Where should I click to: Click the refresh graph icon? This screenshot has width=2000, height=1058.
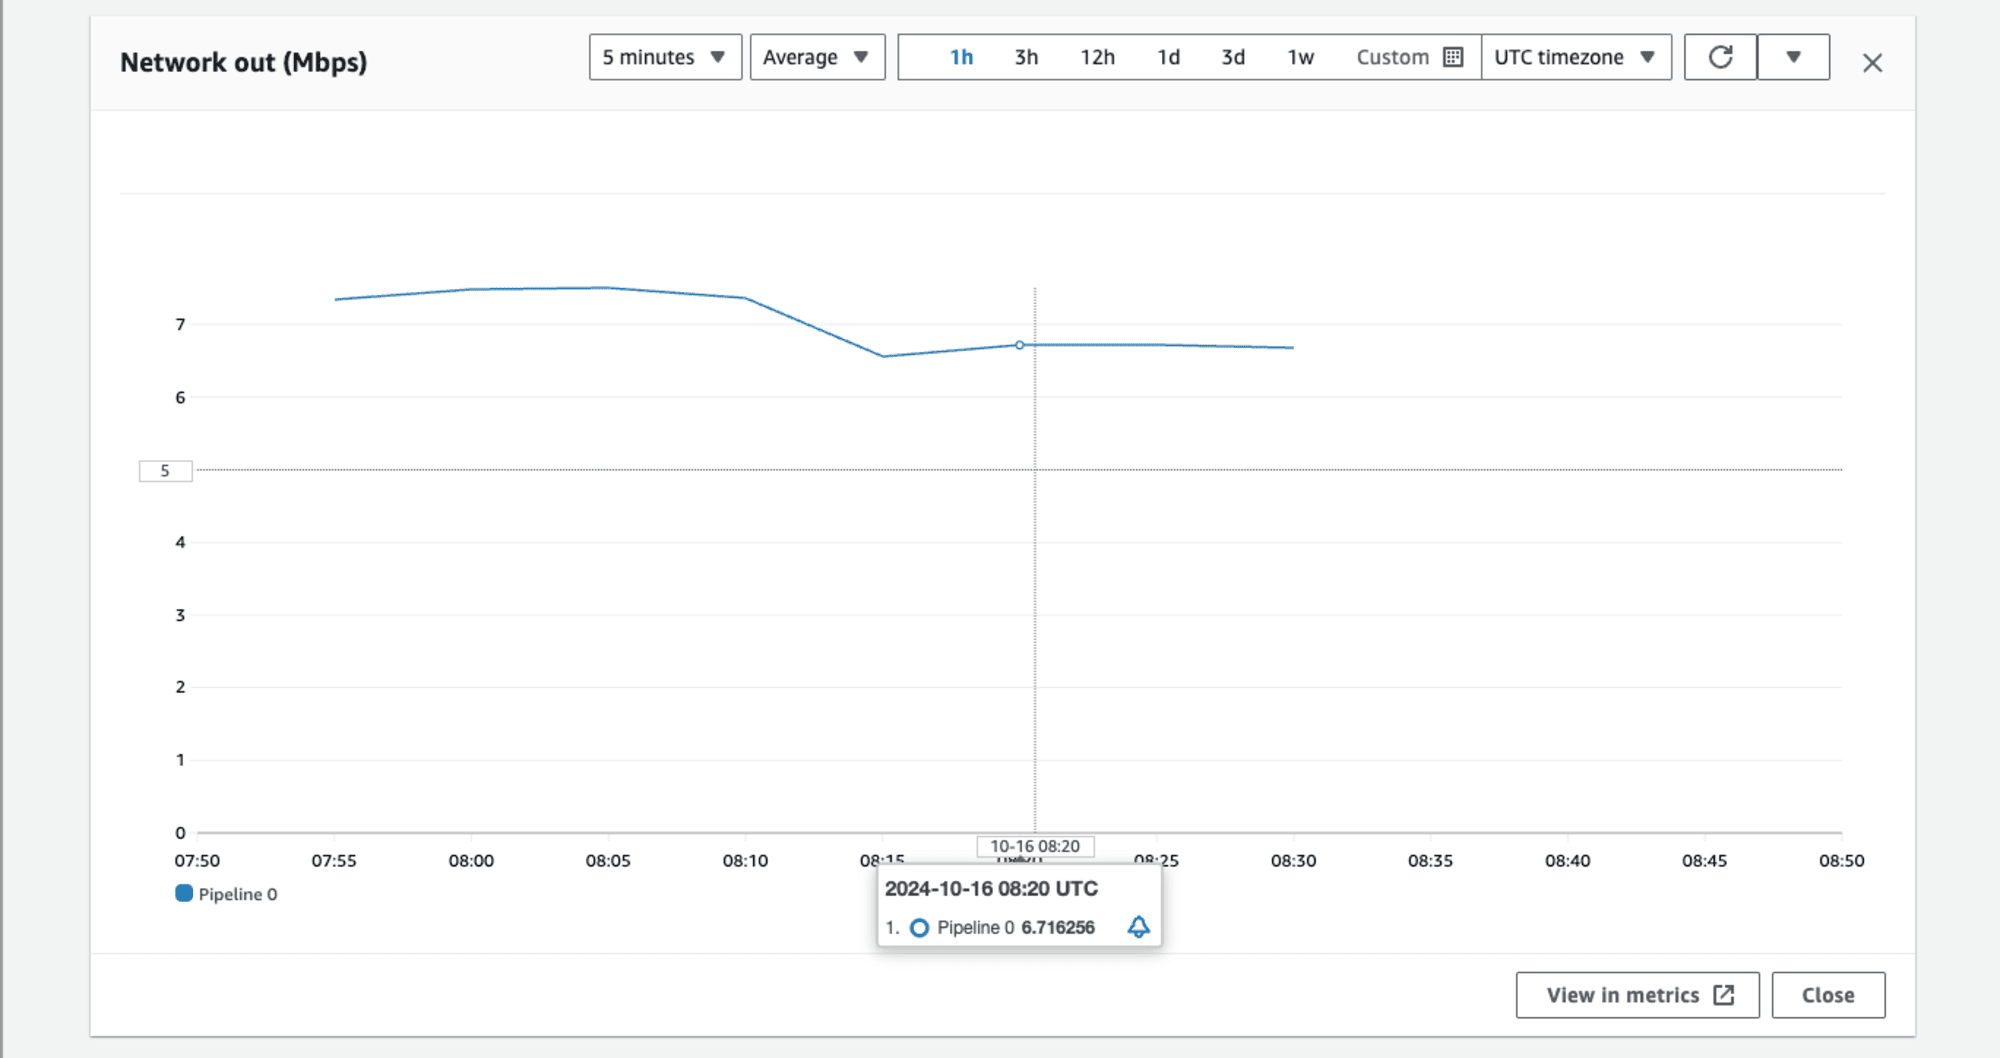click(1720, 57)
